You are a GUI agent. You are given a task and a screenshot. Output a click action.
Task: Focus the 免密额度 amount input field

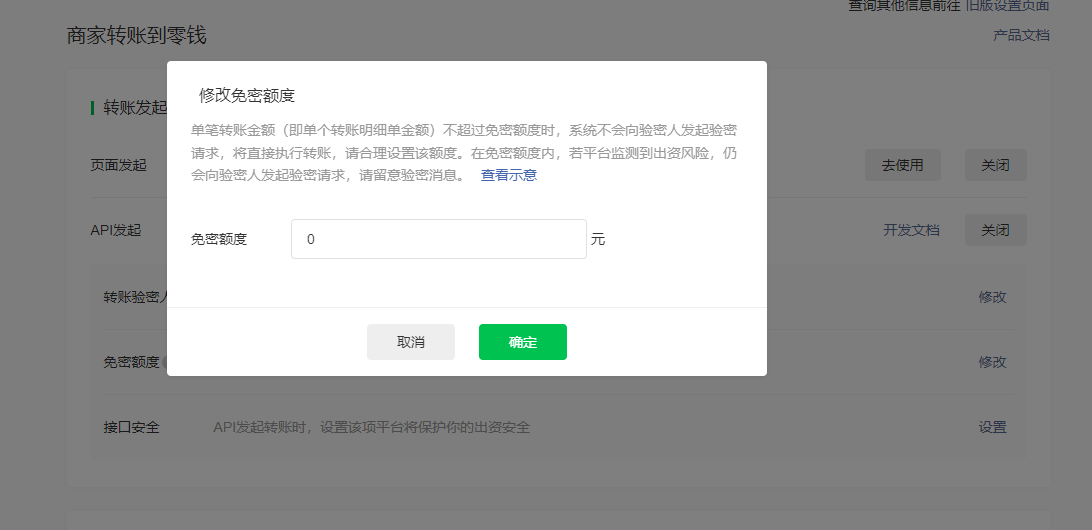tap(439, 239)
